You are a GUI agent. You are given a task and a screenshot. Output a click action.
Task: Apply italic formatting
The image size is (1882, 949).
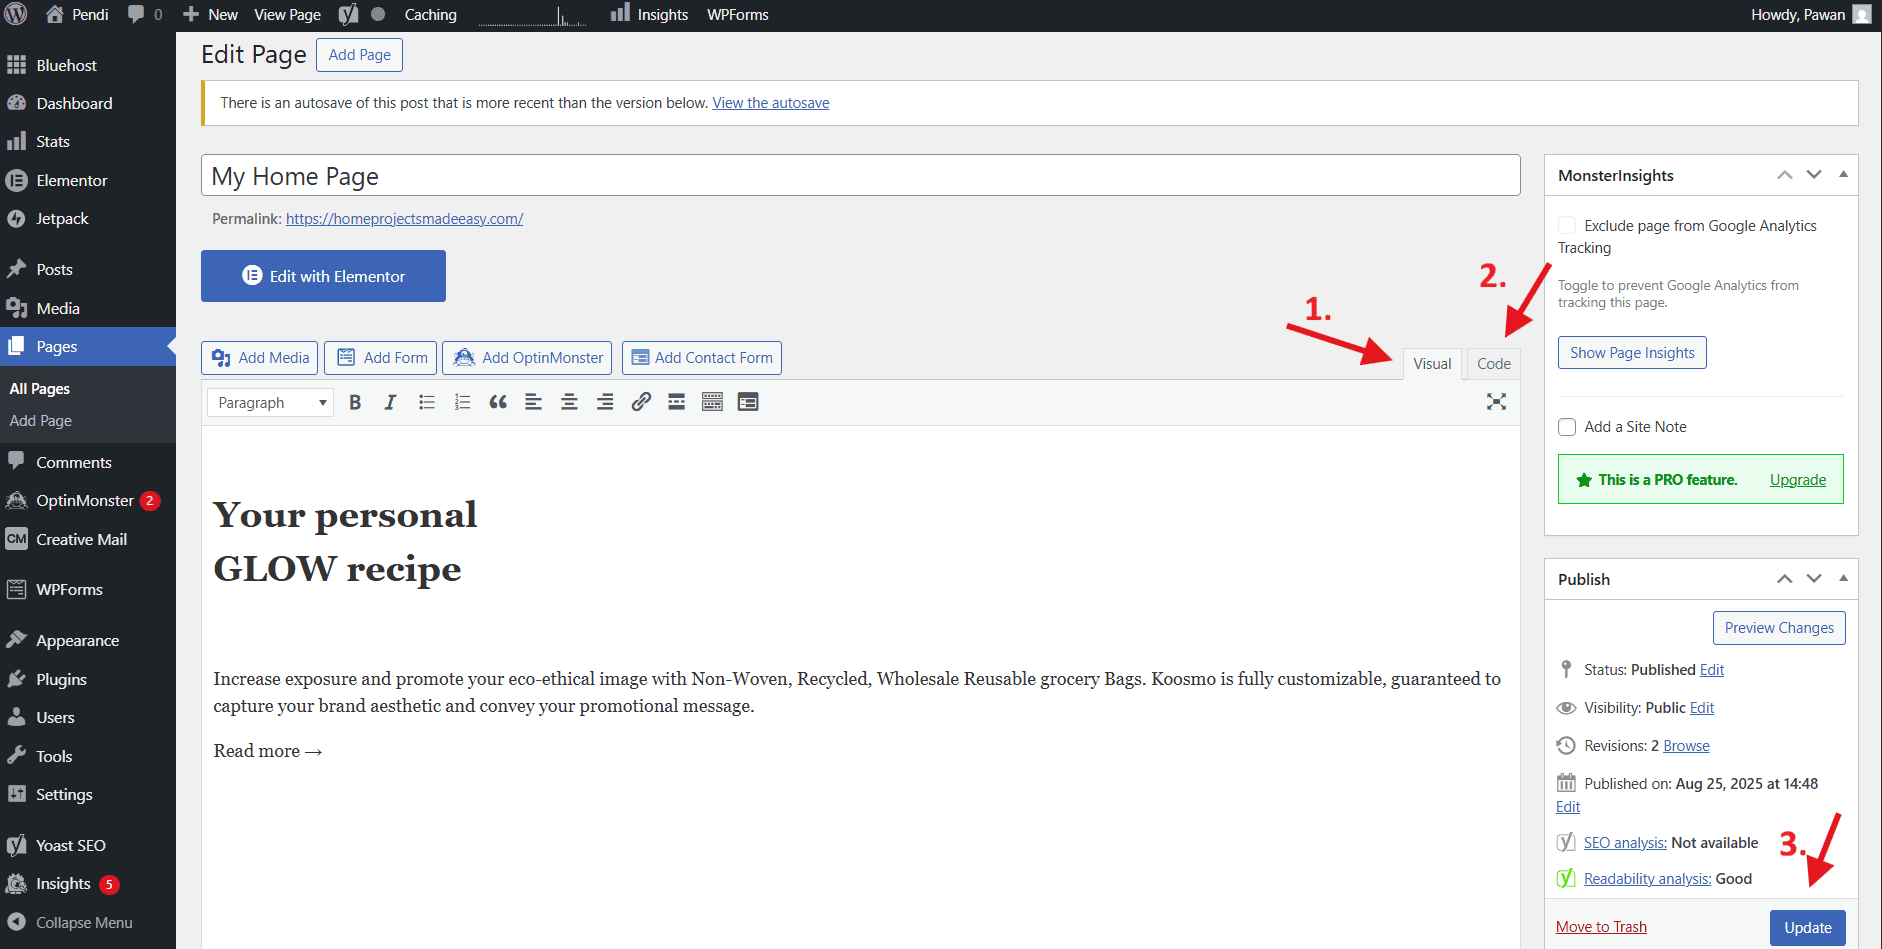pyautogui.click(x=390, y=402)
